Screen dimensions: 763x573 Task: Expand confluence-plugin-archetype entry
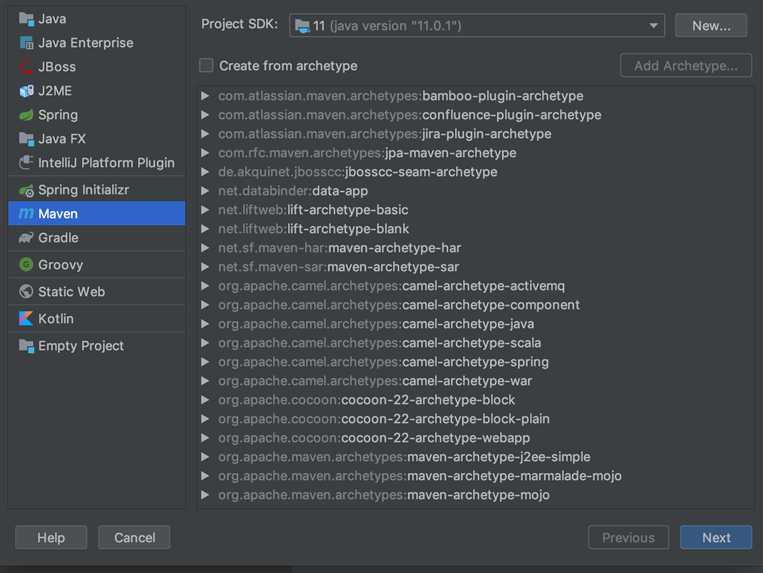pos(205,115)
